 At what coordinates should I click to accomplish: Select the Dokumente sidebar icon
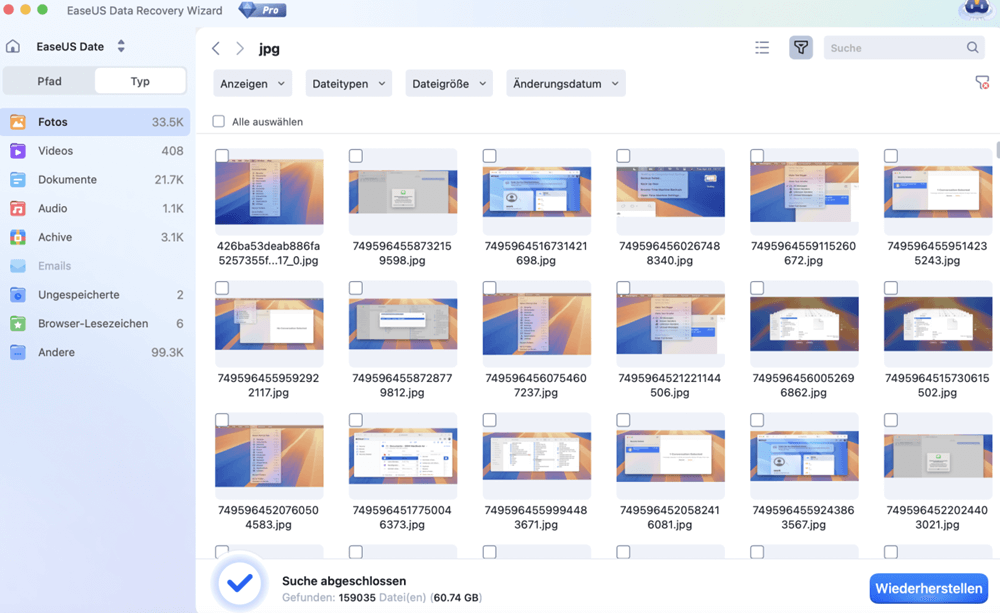(x=18, y=179)
